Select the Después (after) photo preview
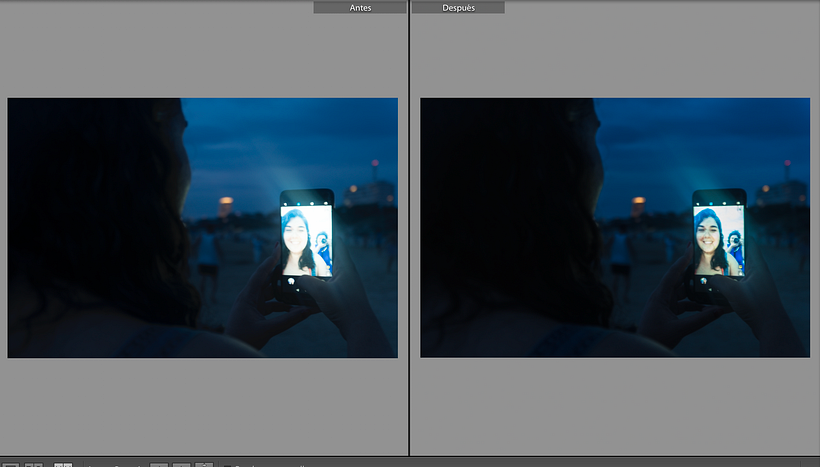 [615, 228]
